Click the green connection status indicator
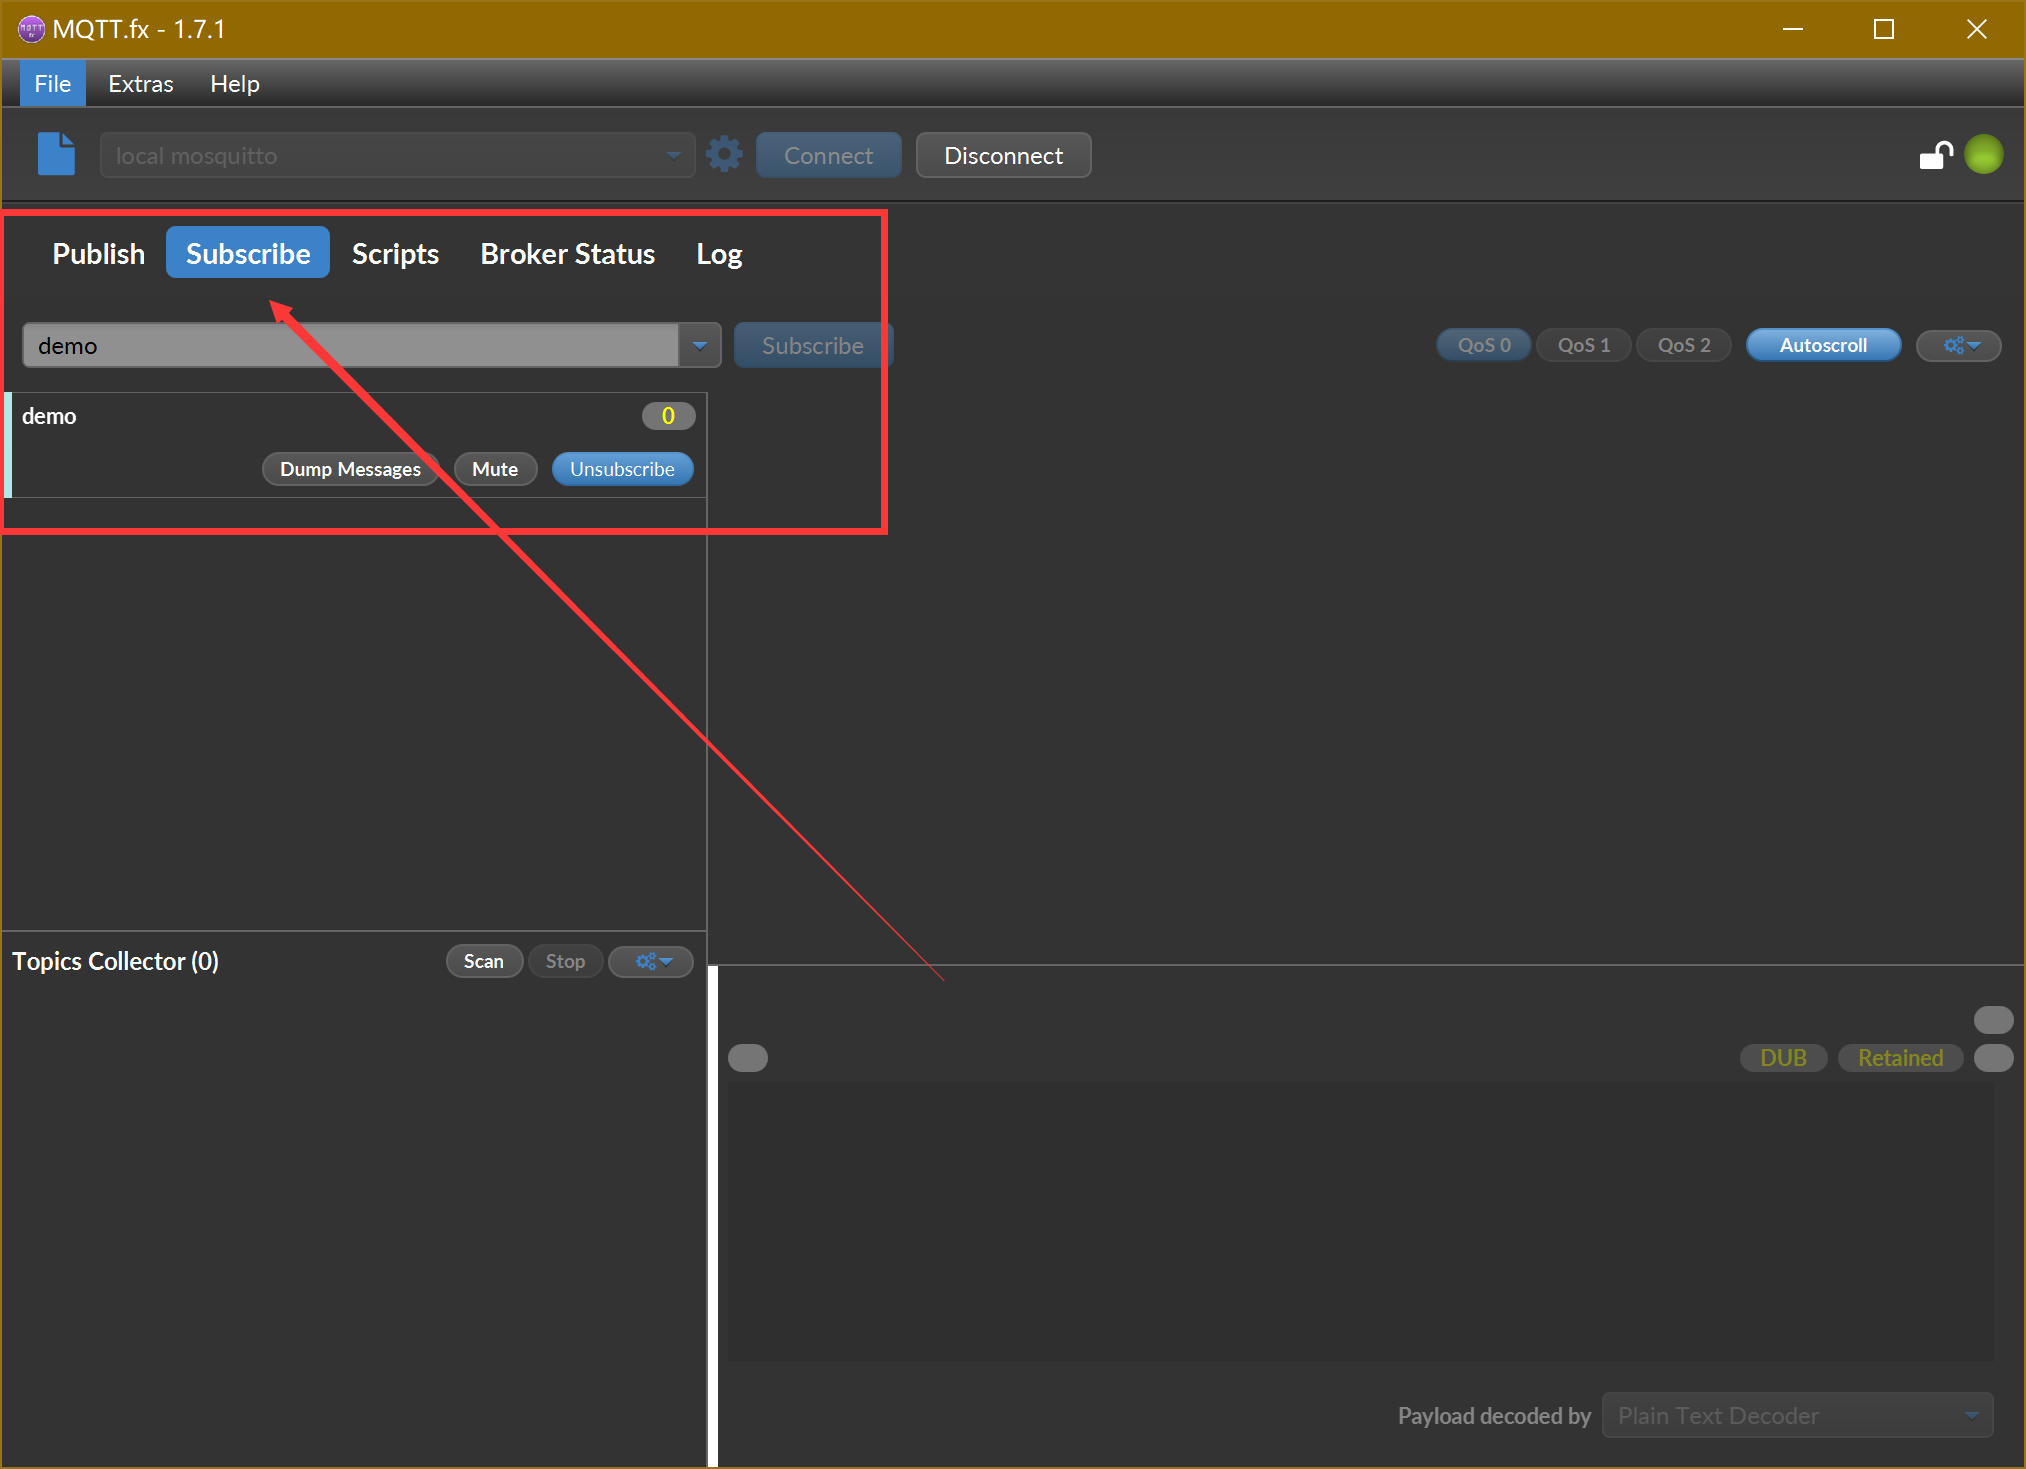 point(1984,155)
